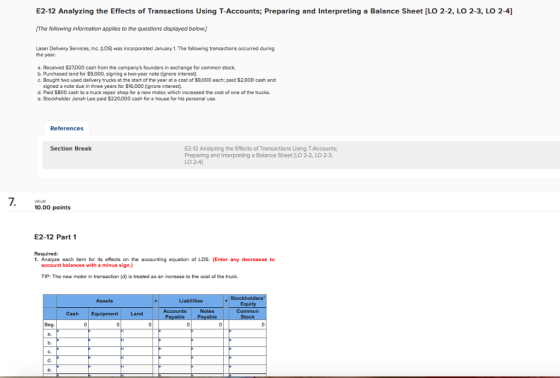The image size is (560, 378).
Task: Click Accounts Payable cell for transaction a
Action: 175,334
